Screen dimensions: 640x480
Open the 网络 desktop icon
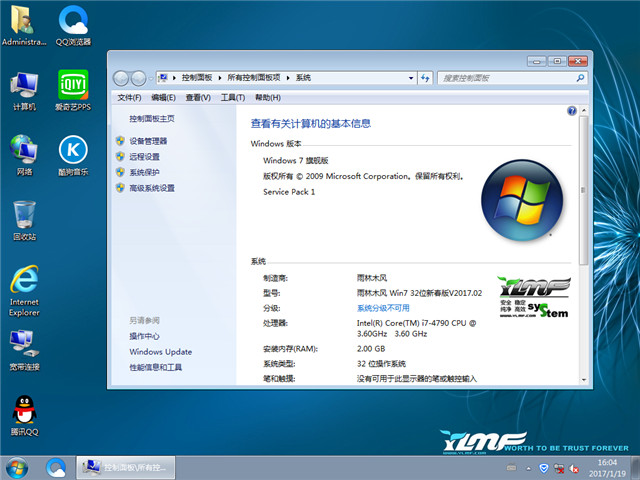(24, 155)
